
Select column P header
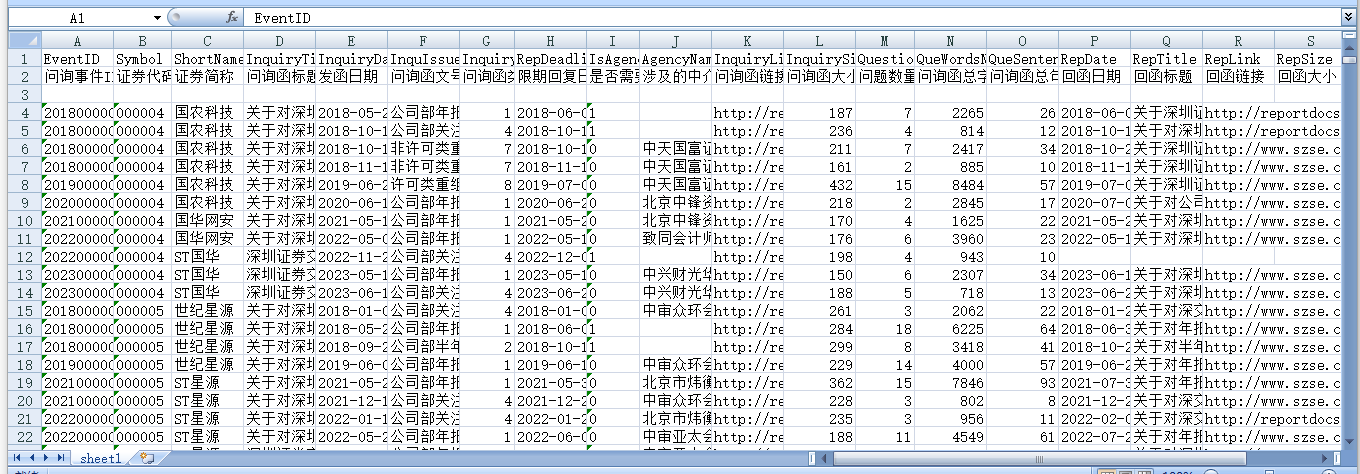1094,42
